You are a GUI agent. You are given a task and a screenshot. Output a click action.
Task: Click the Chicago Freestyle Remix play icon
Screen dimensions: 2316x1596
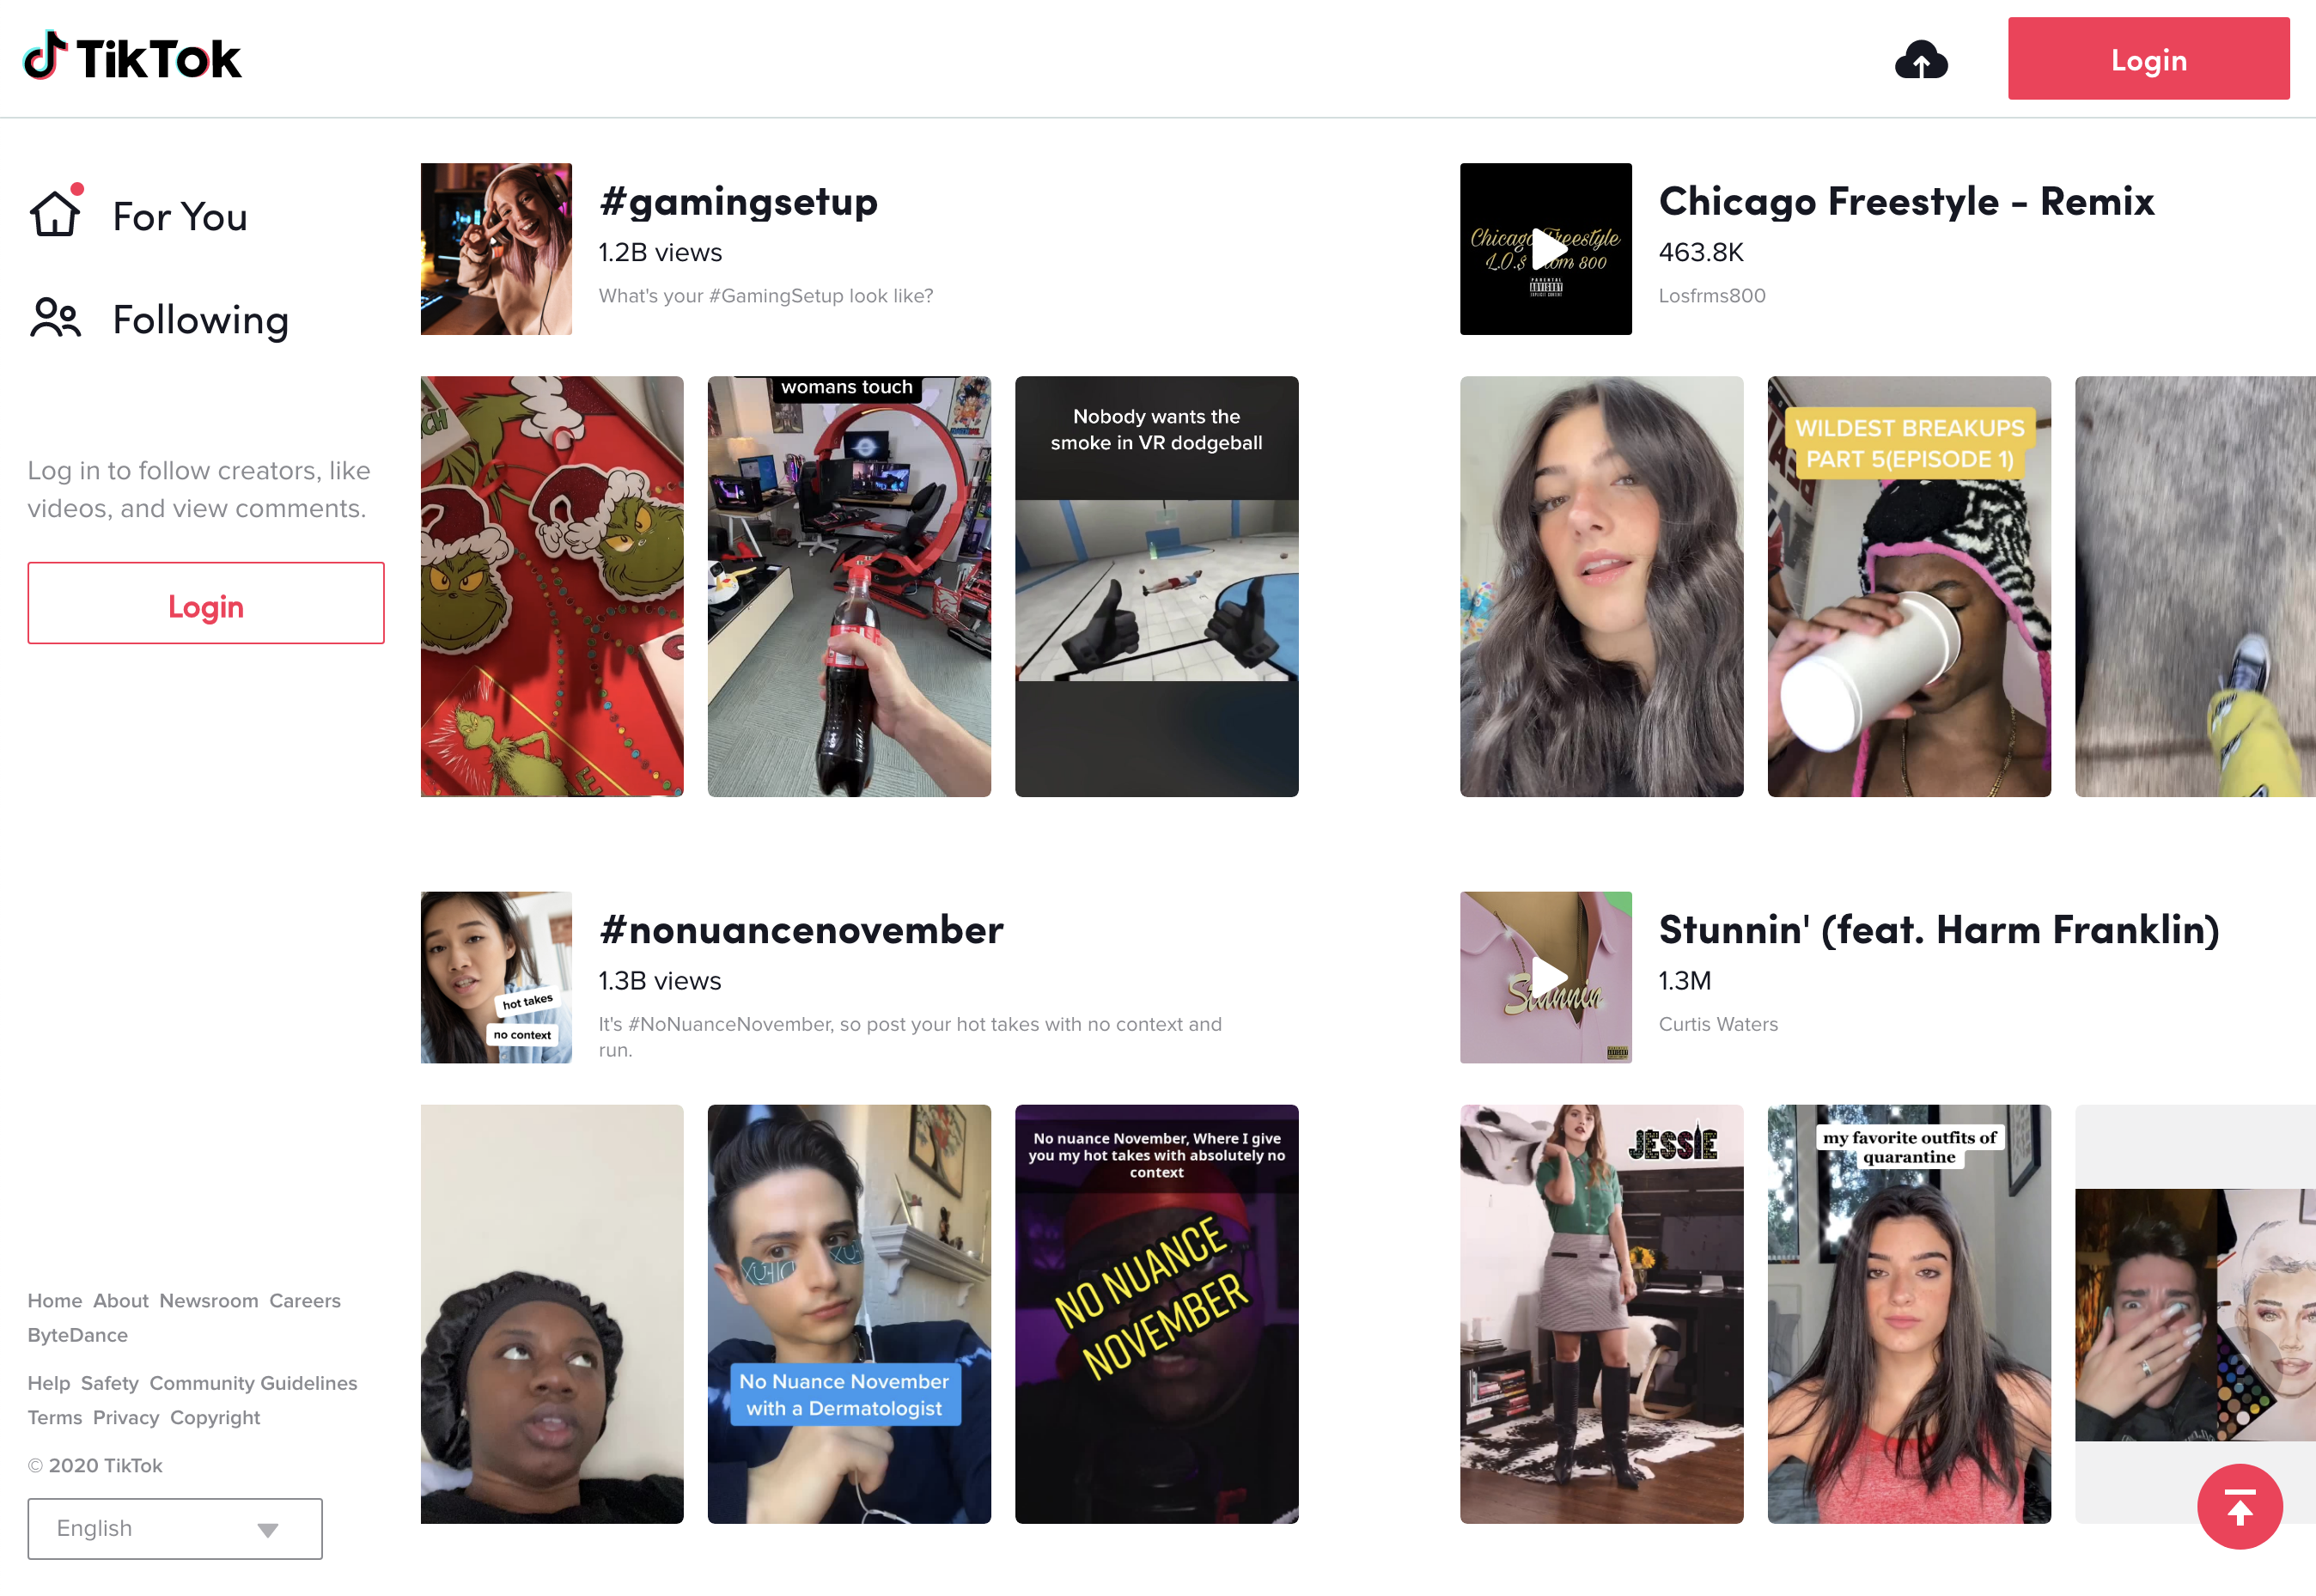point(1547,248)
